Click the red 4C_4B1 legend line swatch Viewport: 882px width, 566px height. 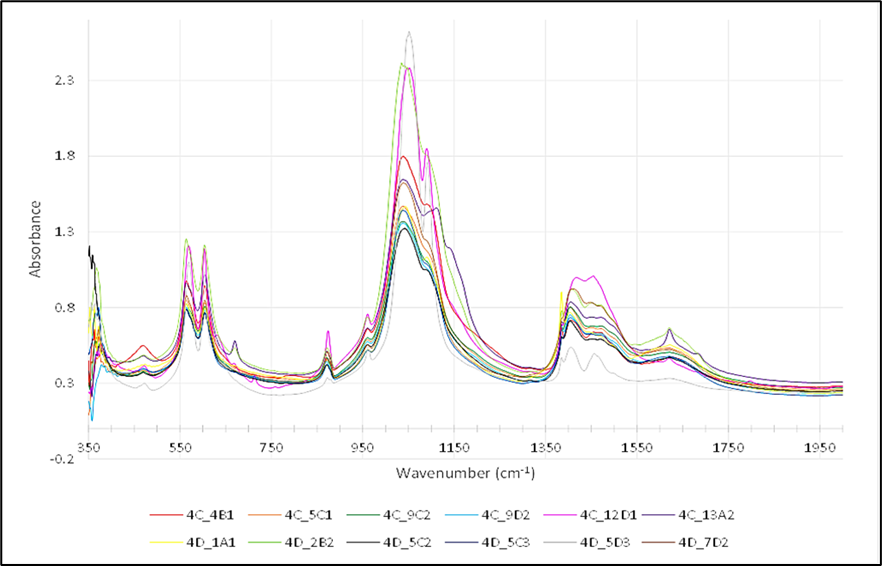[x=165, y=515]
